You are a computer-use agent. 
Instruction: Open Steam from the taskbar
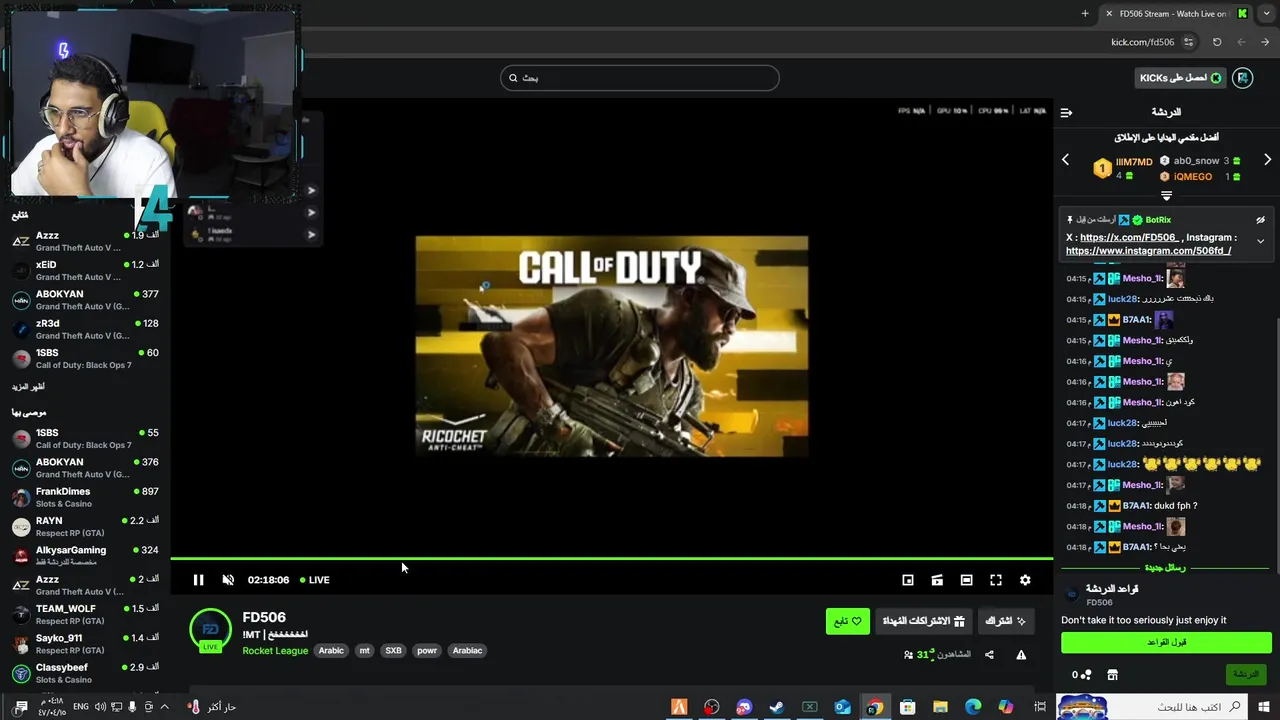(776, 707)
